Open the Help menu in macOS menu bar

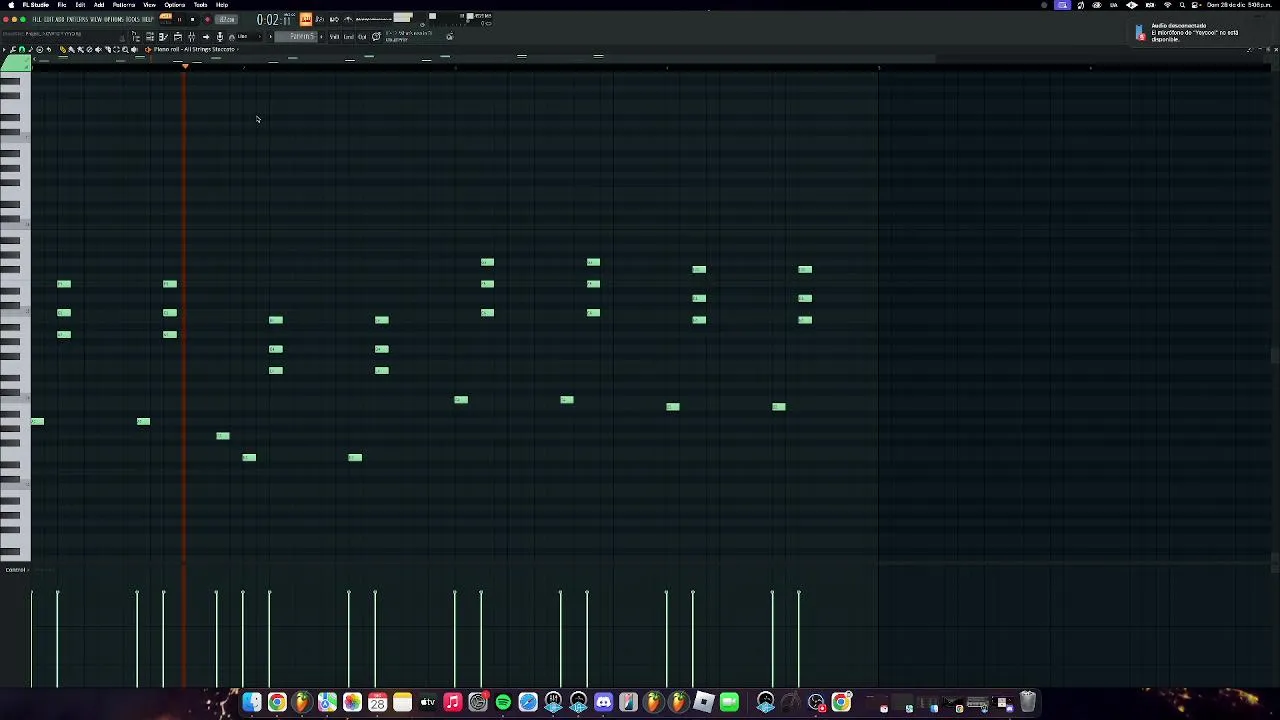(222, 5)
